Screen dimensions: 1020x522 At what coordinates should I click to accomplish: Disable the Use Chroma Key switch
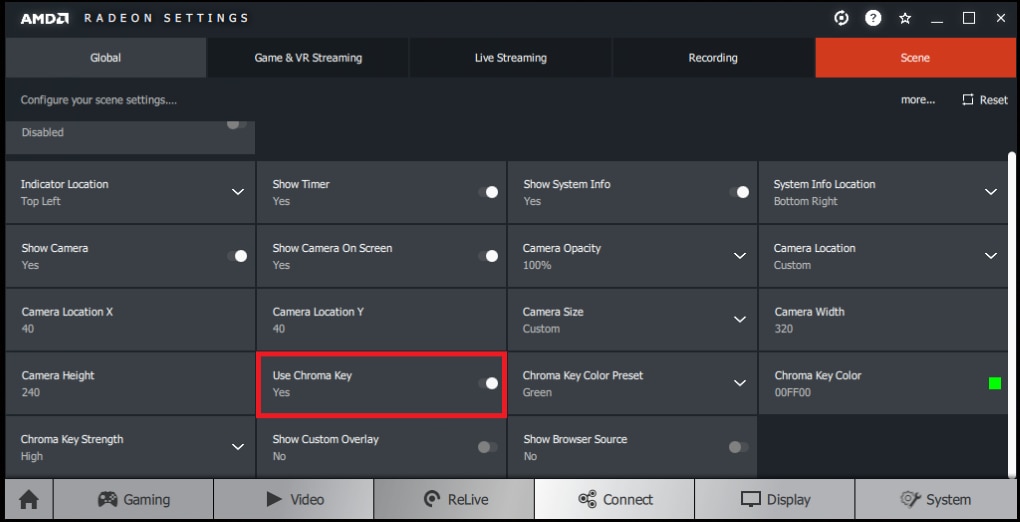(x=488, y=383)
